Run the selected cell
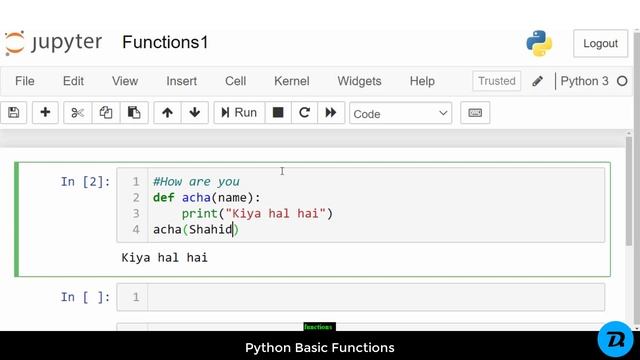The image size is (640, 360). (x=239, y=113)
